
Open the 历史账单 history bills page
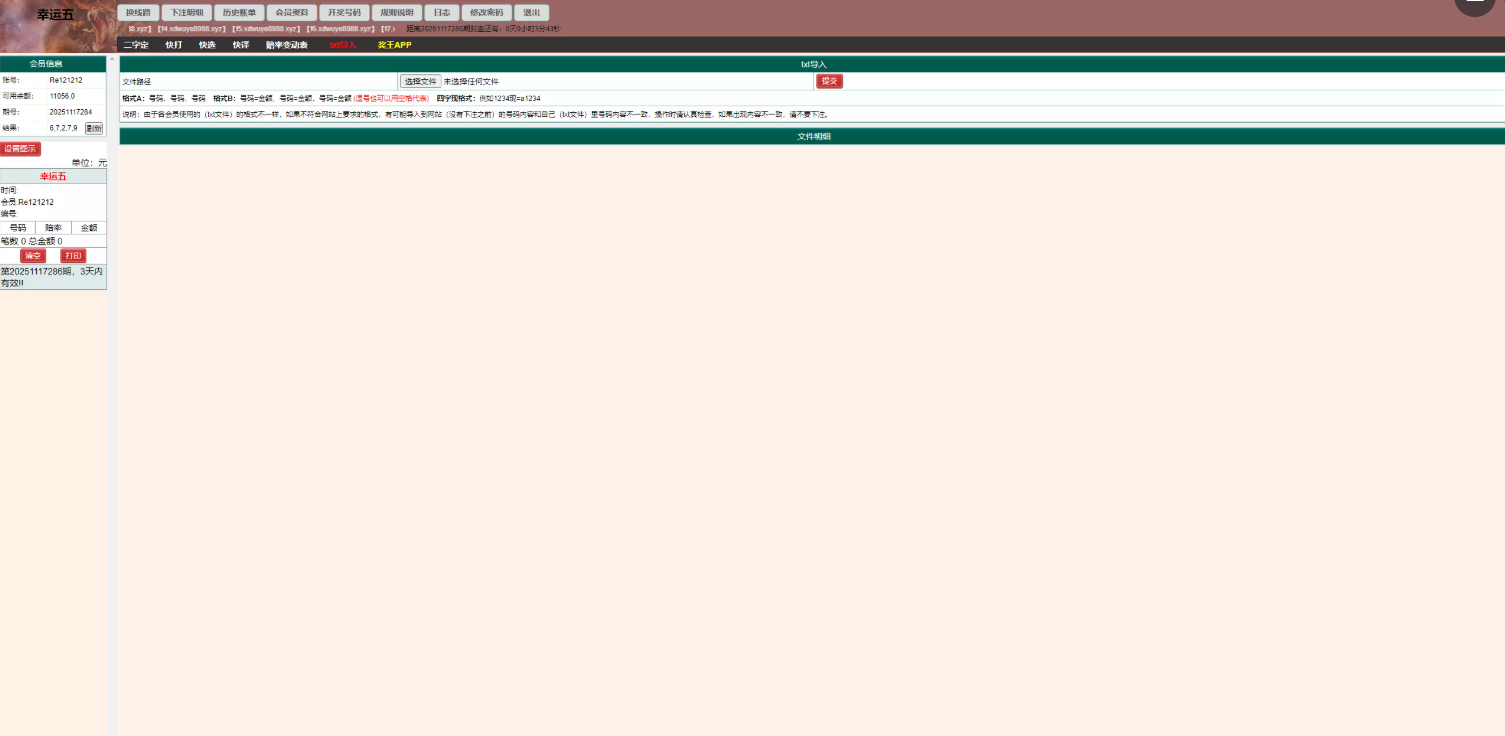tap(239, 13)
